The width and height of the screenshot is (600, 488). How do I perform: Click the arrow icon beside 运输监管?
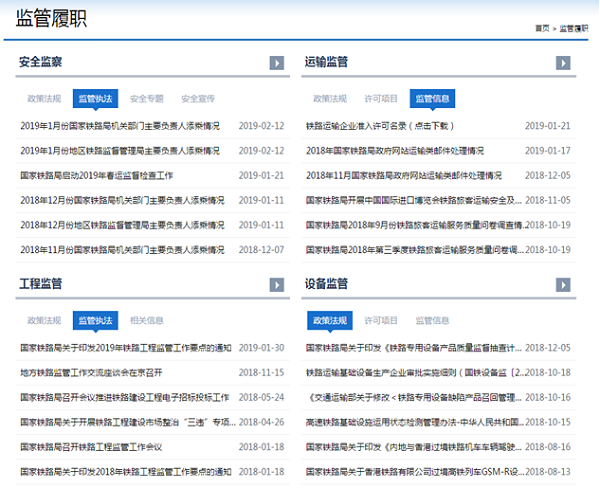click(563, 63)
